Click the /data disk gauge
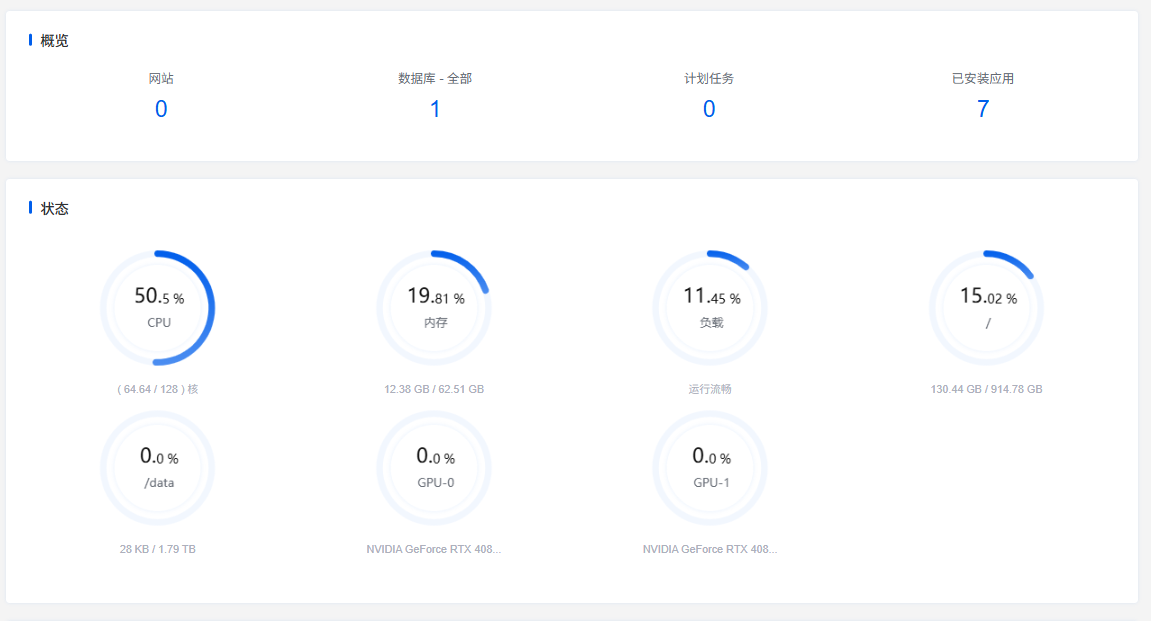The width and height of the screenshot is (1151, 621). click(158, 468)
